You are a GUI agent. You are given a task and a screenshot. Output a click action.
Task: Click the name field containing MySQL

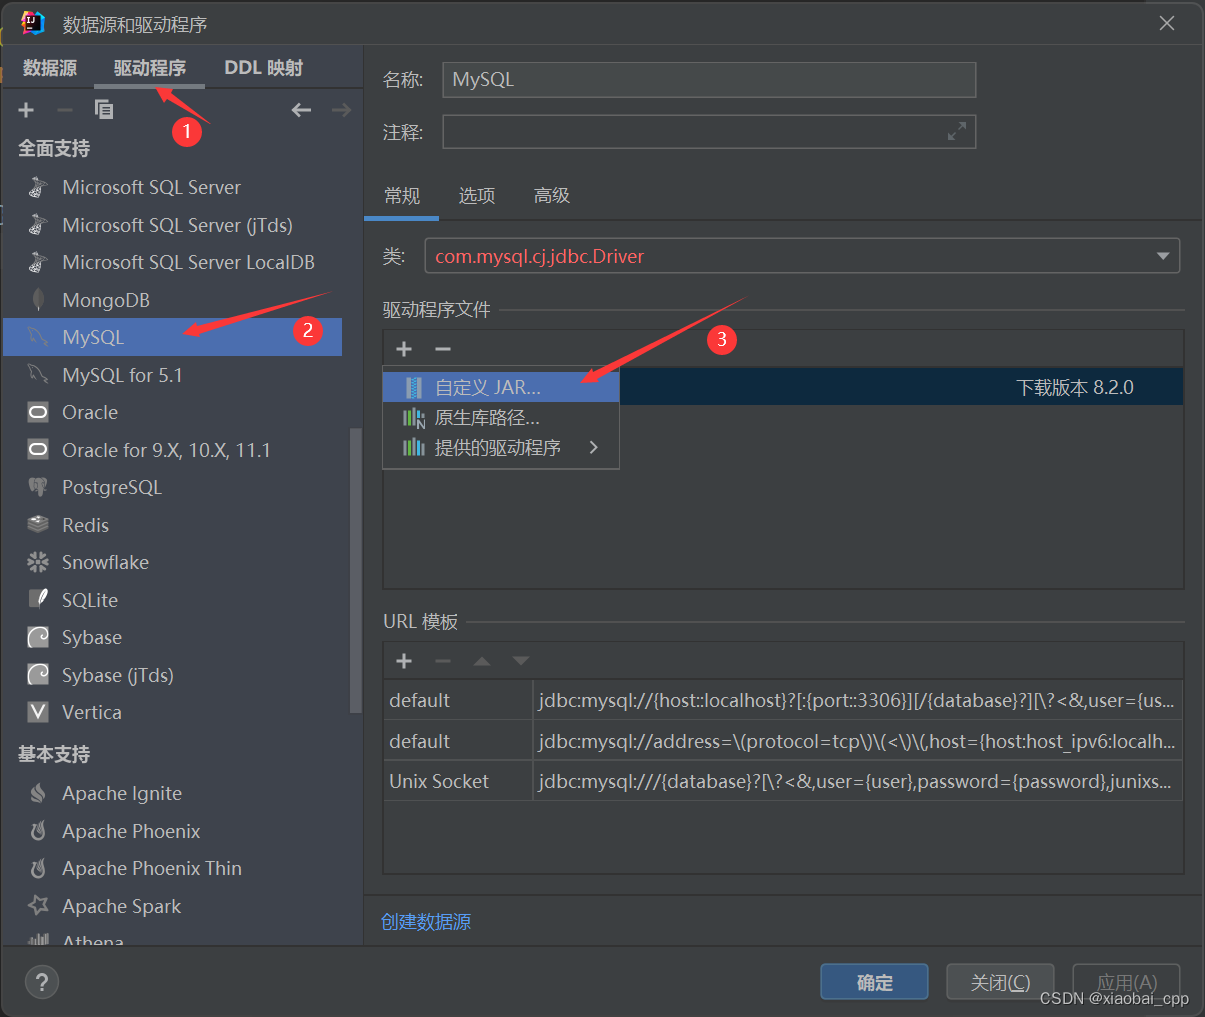(x=709, y=80)
